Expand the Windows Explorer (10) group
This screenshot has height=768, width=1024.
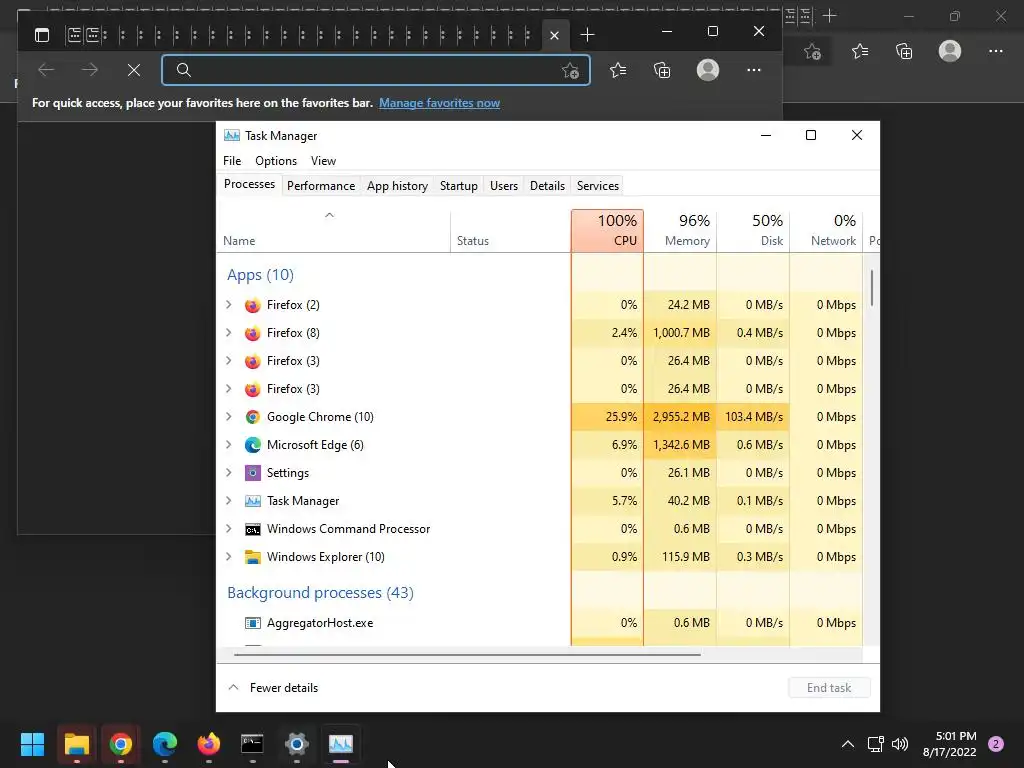click(x=229, y=556)
